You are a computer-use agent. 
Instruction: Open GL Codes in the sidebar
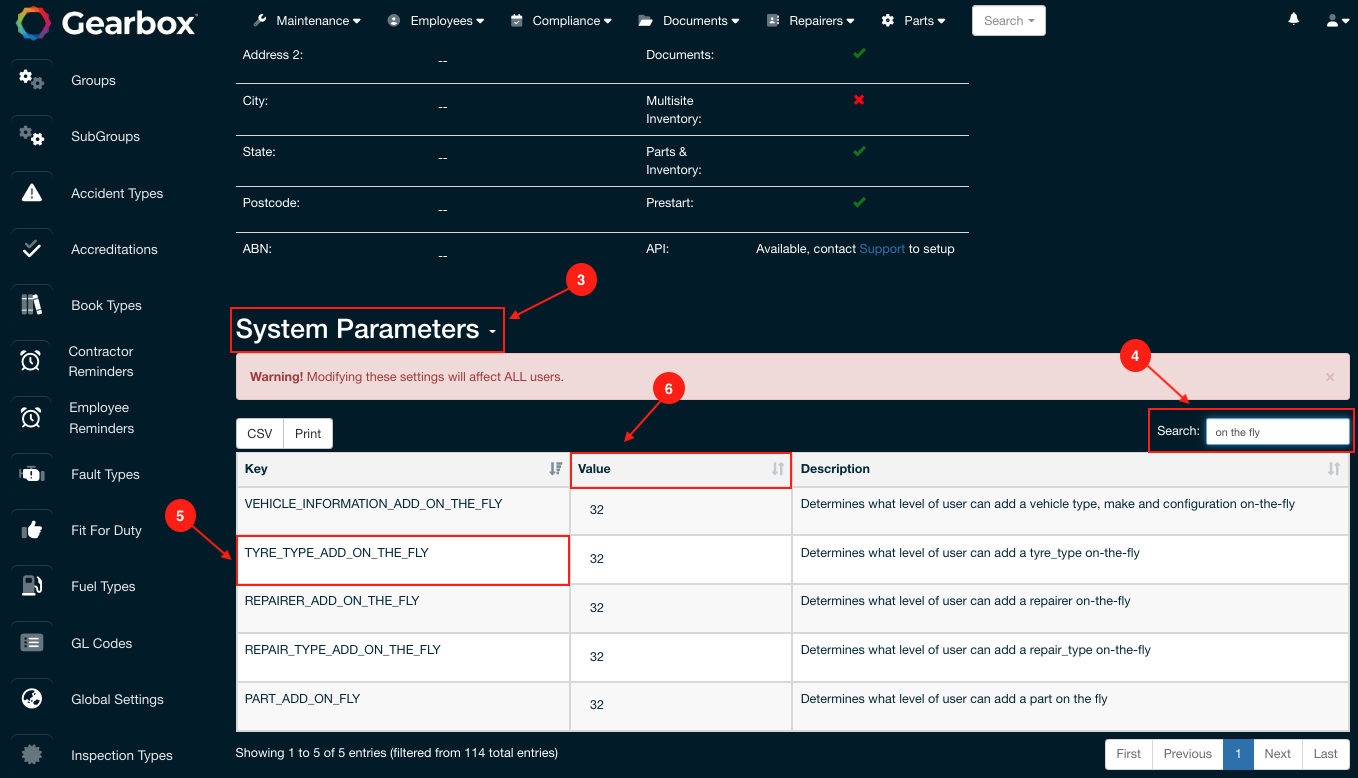tap(101, 643)
